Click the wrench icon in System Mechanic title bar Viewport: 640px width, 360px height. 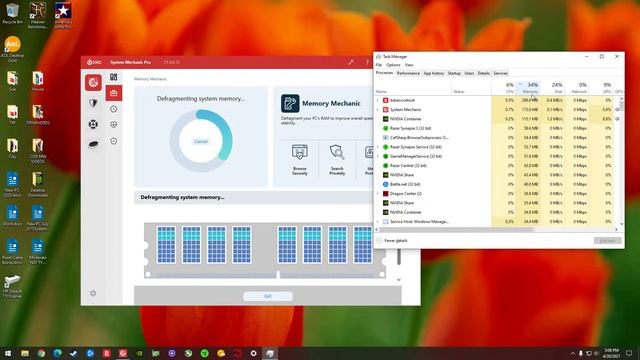[x=351, y=62]
